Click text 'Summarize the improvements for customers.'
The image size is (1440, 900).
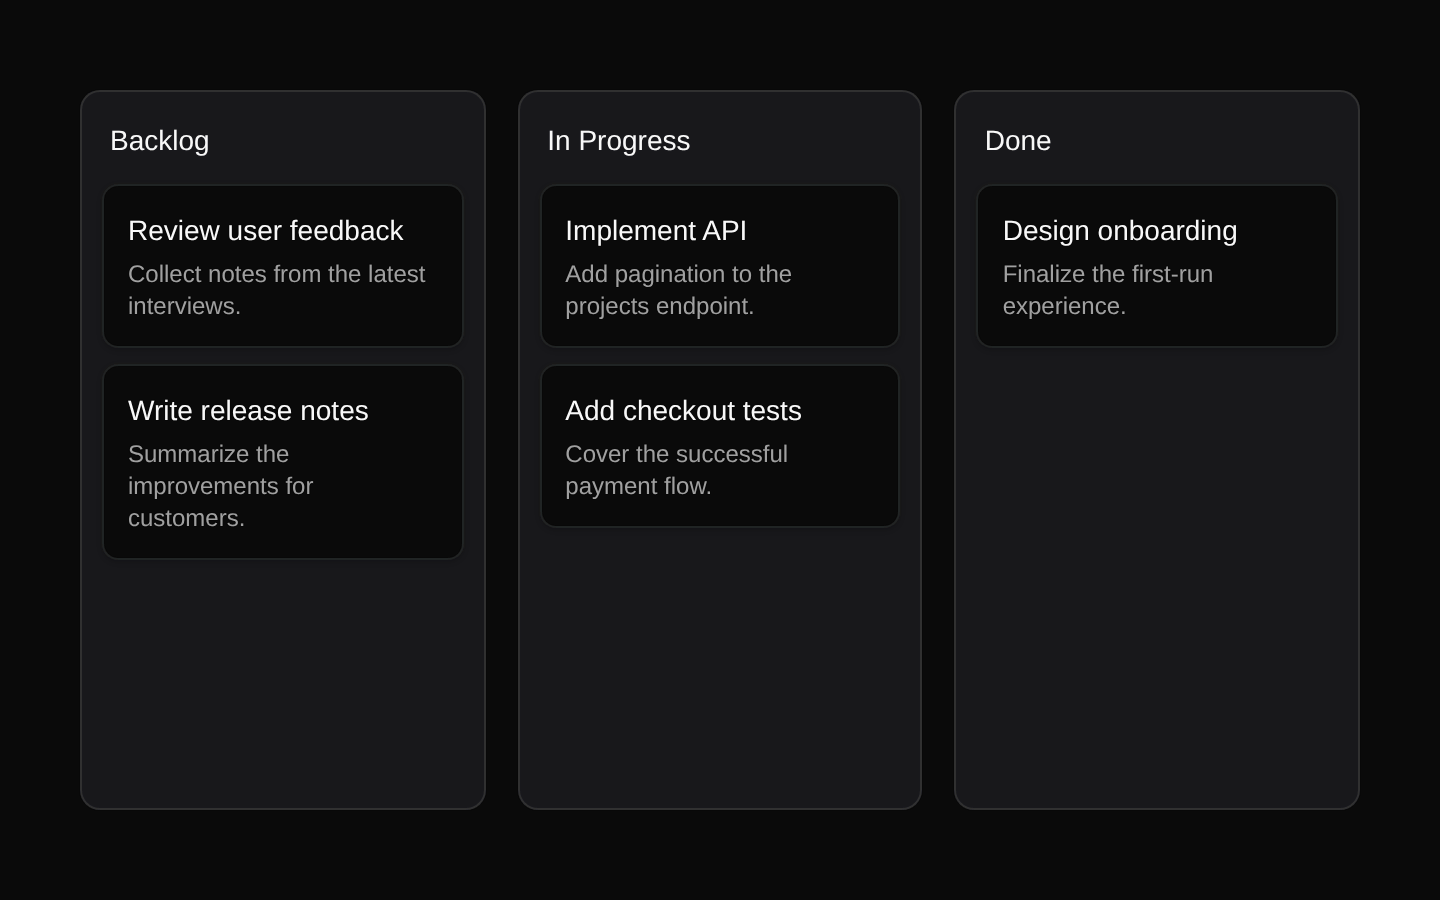(221, 486)
